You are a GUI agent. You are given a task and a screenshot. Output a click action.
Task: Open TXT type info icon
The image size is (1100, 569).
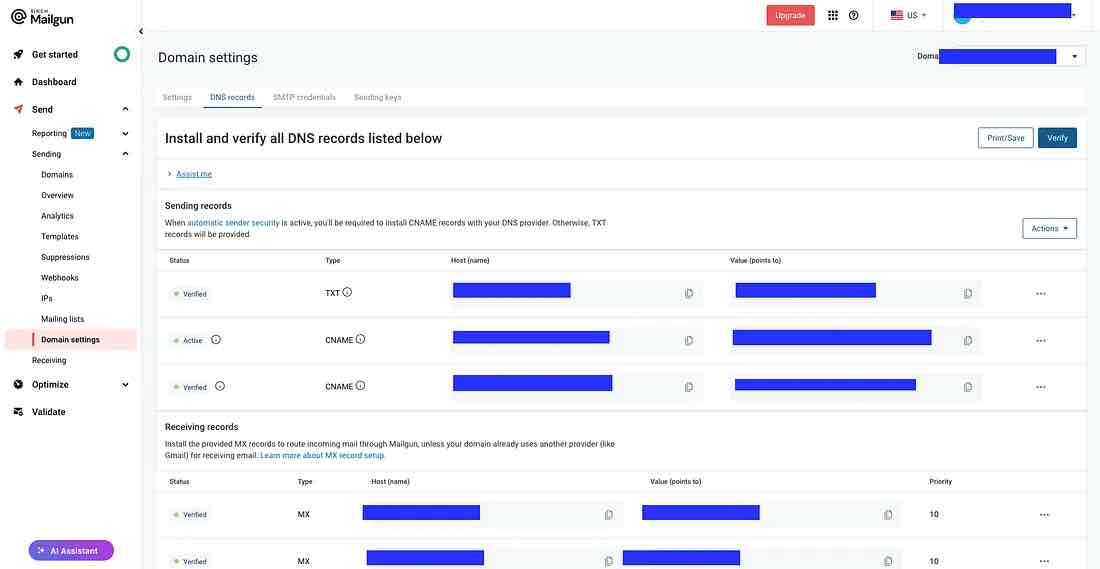347,292
